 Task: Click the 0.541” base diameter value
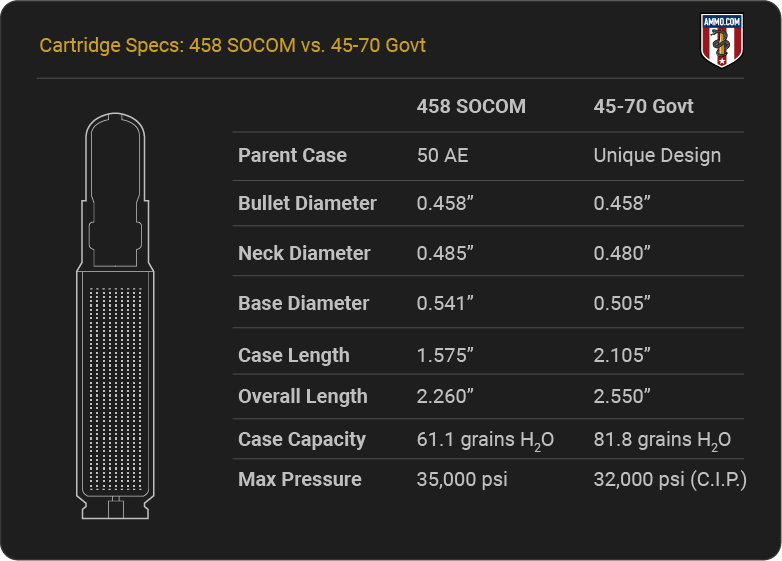445,303
